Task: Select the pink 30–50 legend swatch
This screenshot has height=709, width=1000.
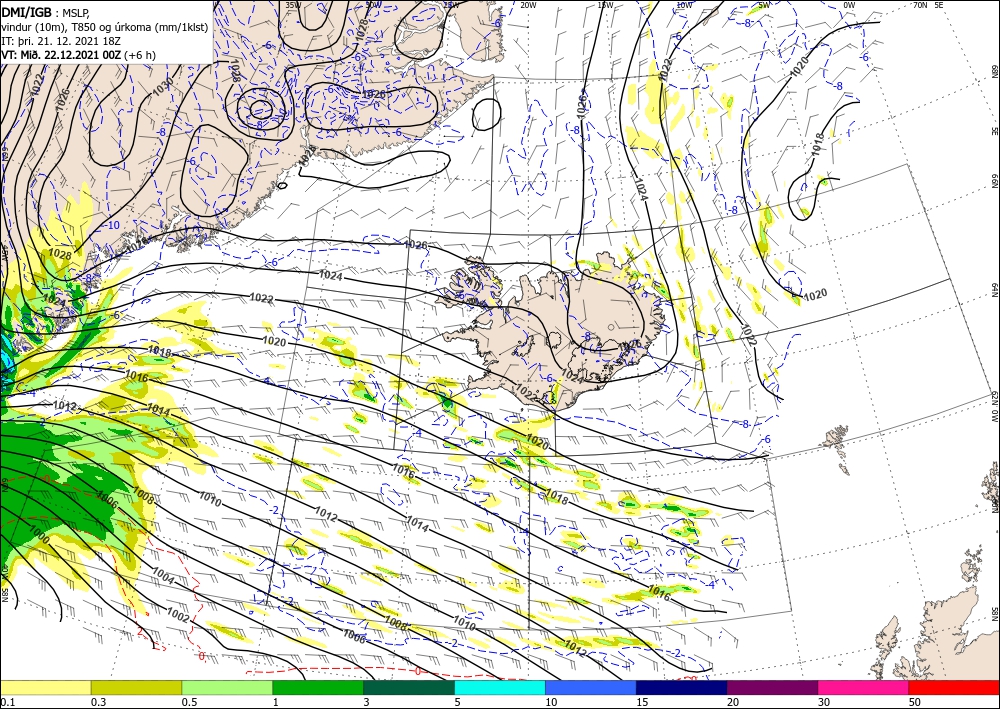Action: (x=864, y=687)
